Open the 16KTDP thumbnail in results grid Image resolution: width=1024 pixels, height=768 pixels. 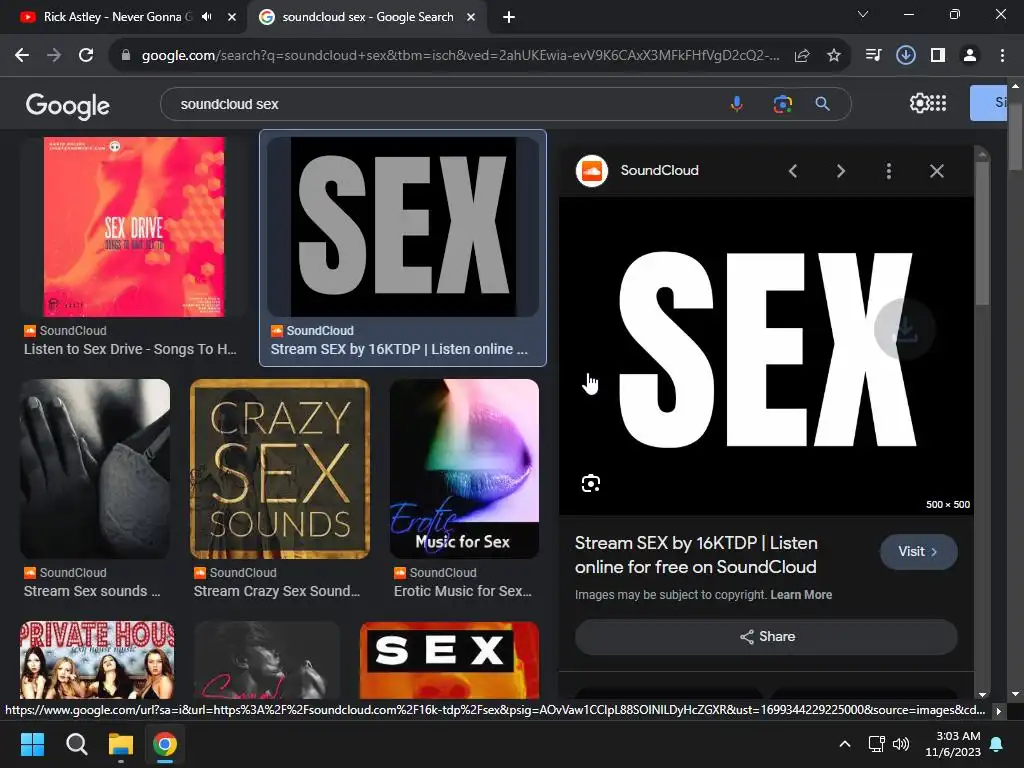[403, 227]
